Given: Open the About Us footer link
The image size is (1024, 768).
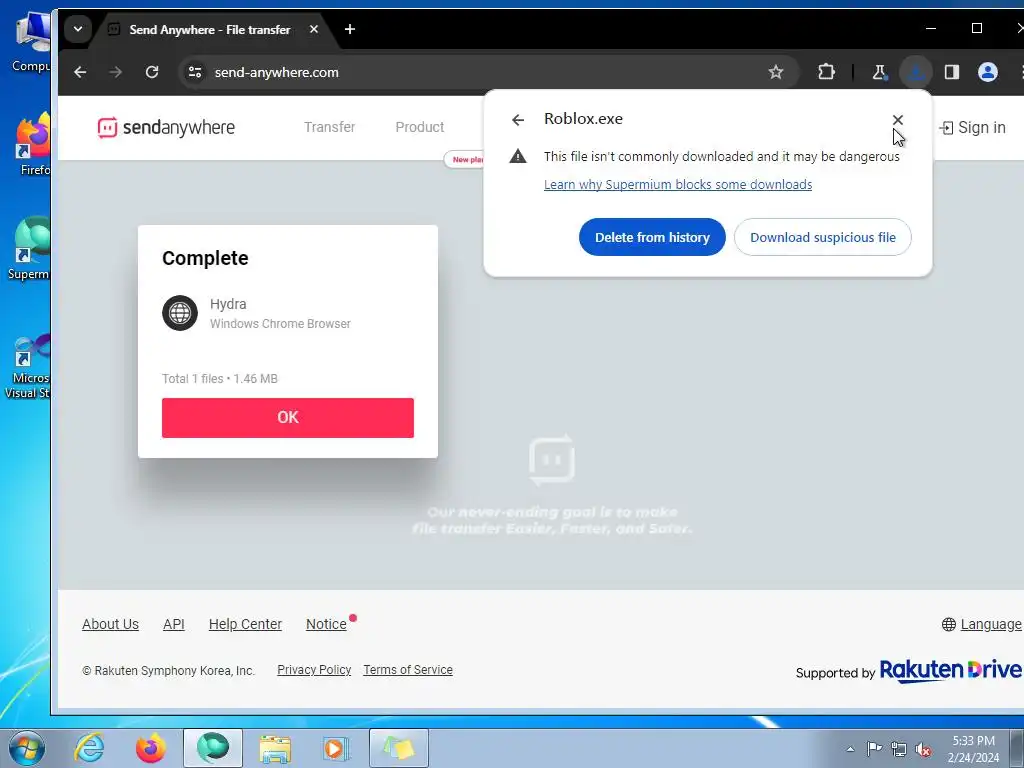Looking at the screenshot, I should click(x=110, y=624).
